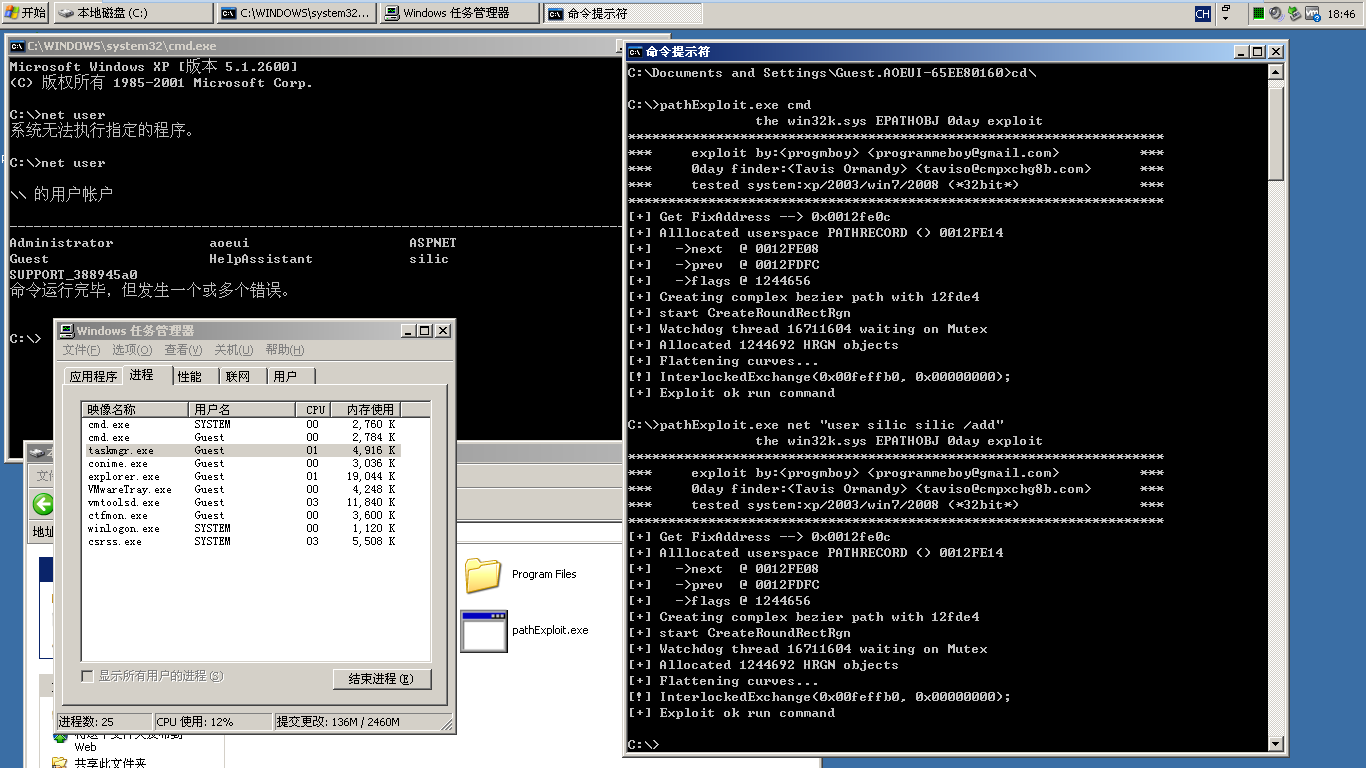Image resolution: width=1366 pixels, height=768 pixels.
Task: Select the cmd.exe process owned by Guest
Action: pyautogui.click(x=241, y=437)
